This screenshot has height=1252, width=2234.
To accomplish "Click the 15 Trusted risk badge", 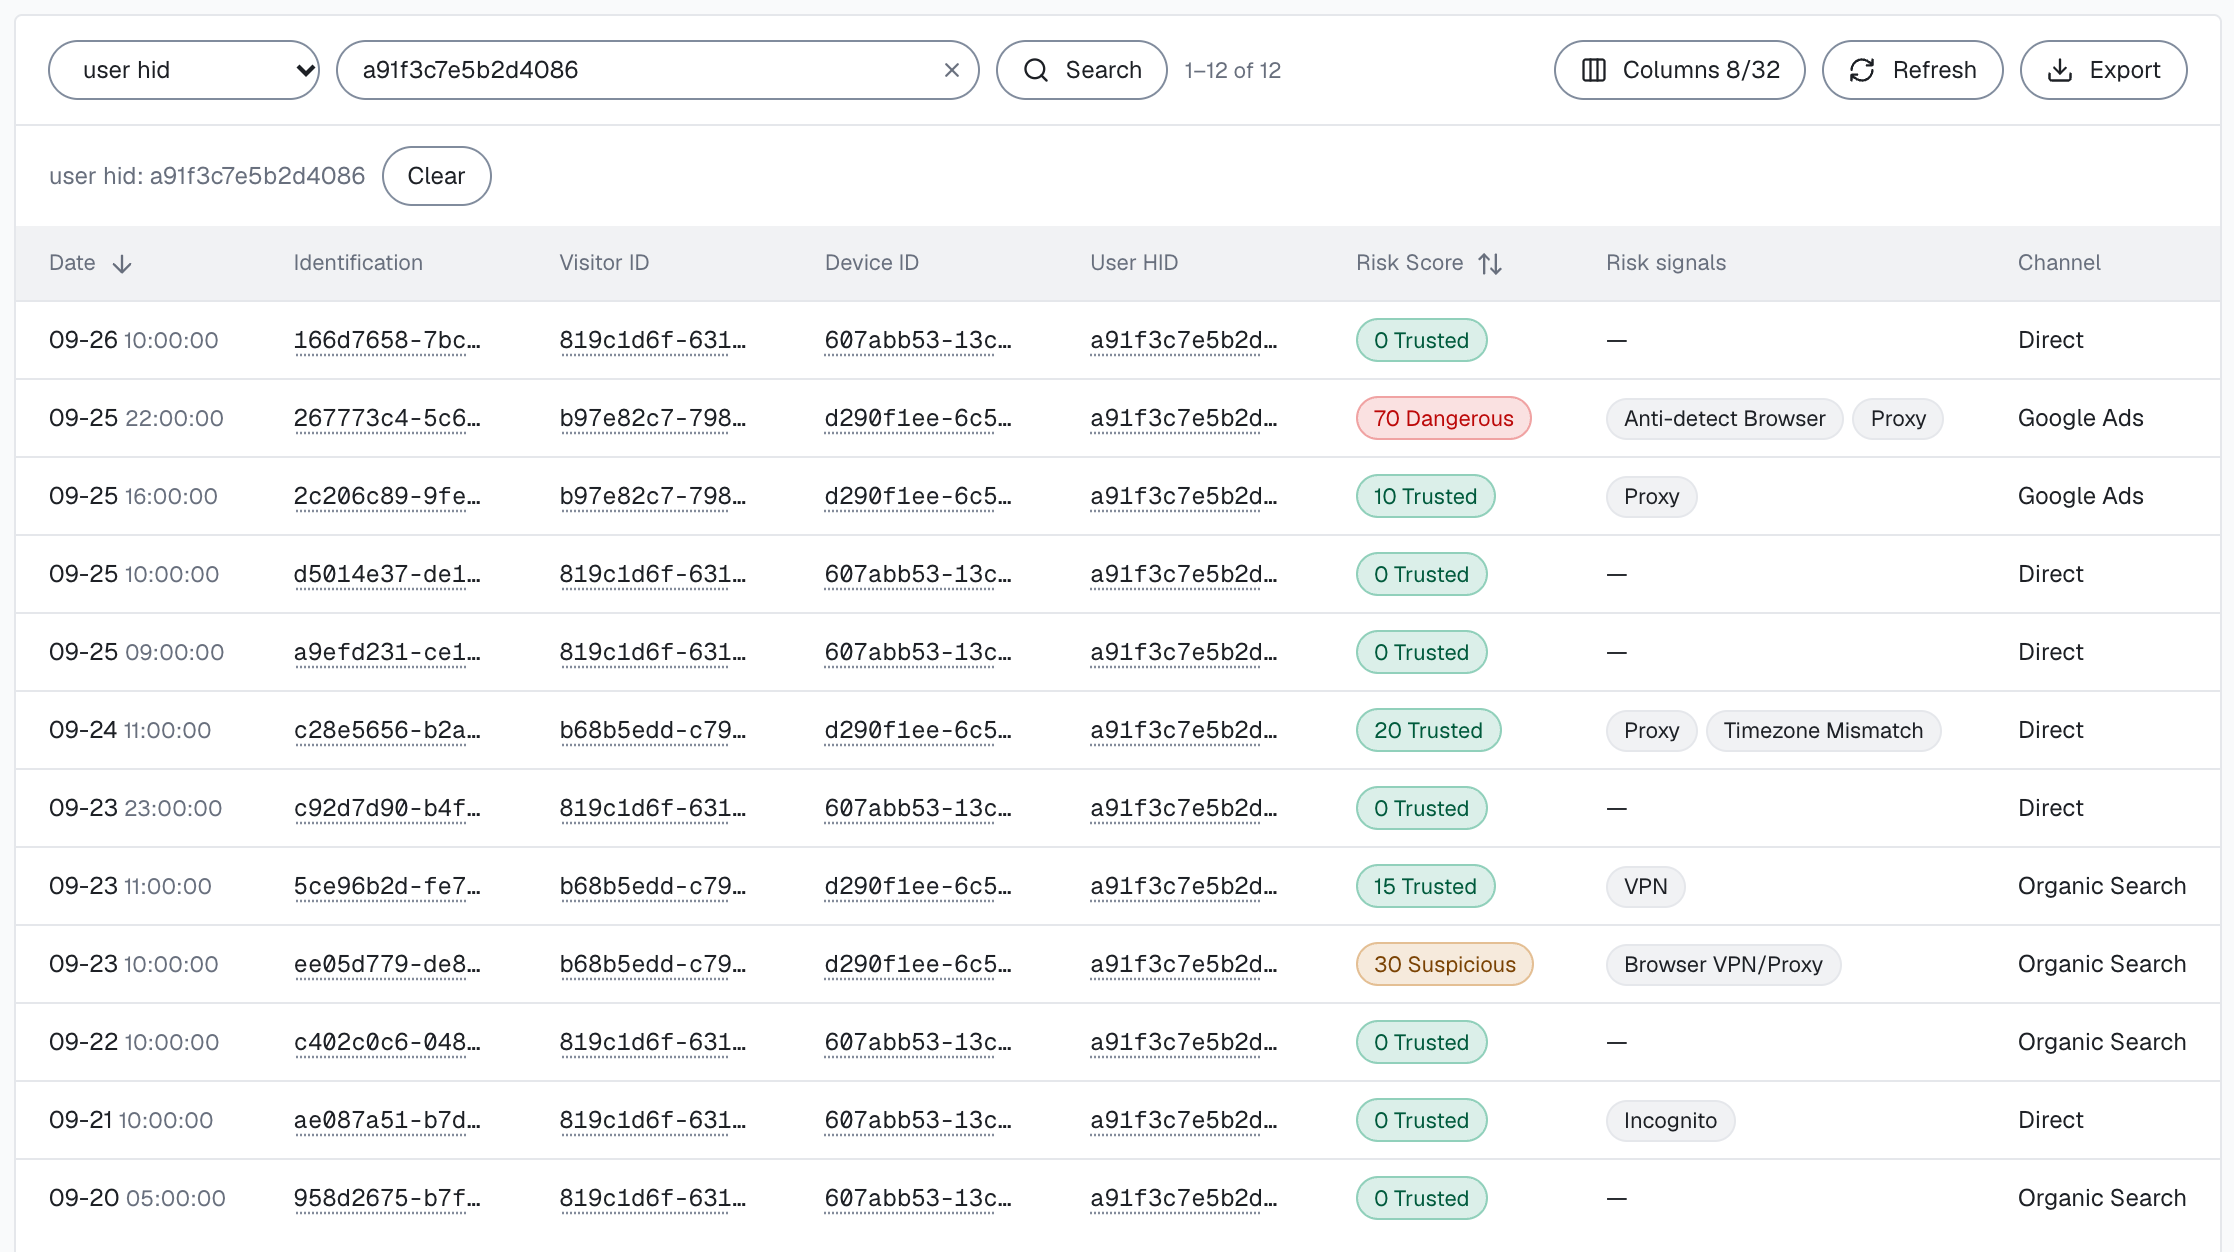I will pyautogui.click(x=1425, y=886).
